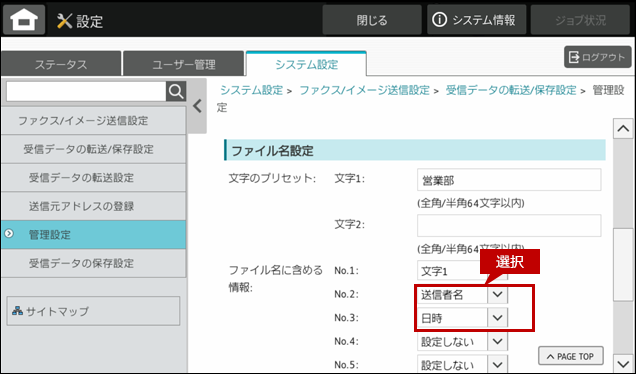This screenshot has height=374, width=636.
Task: Click the 閉じる button
Action: 372,20
